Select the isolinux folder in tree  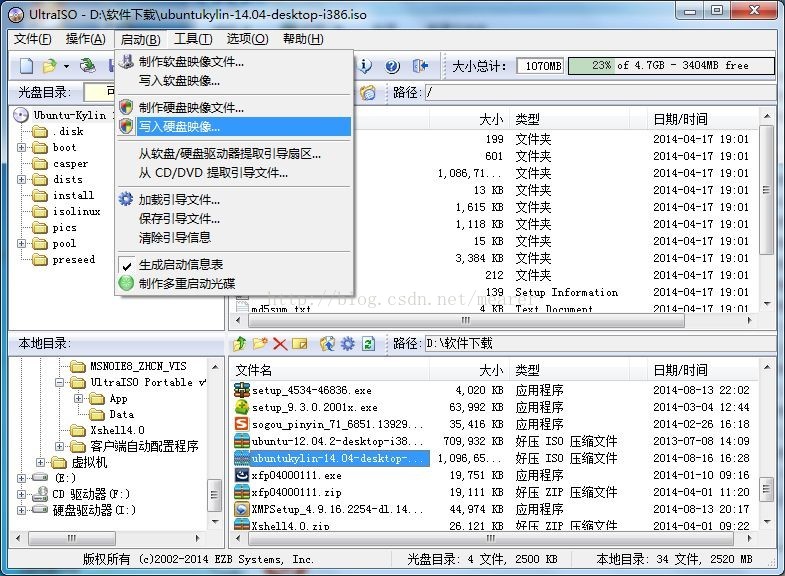pos(76,212)
